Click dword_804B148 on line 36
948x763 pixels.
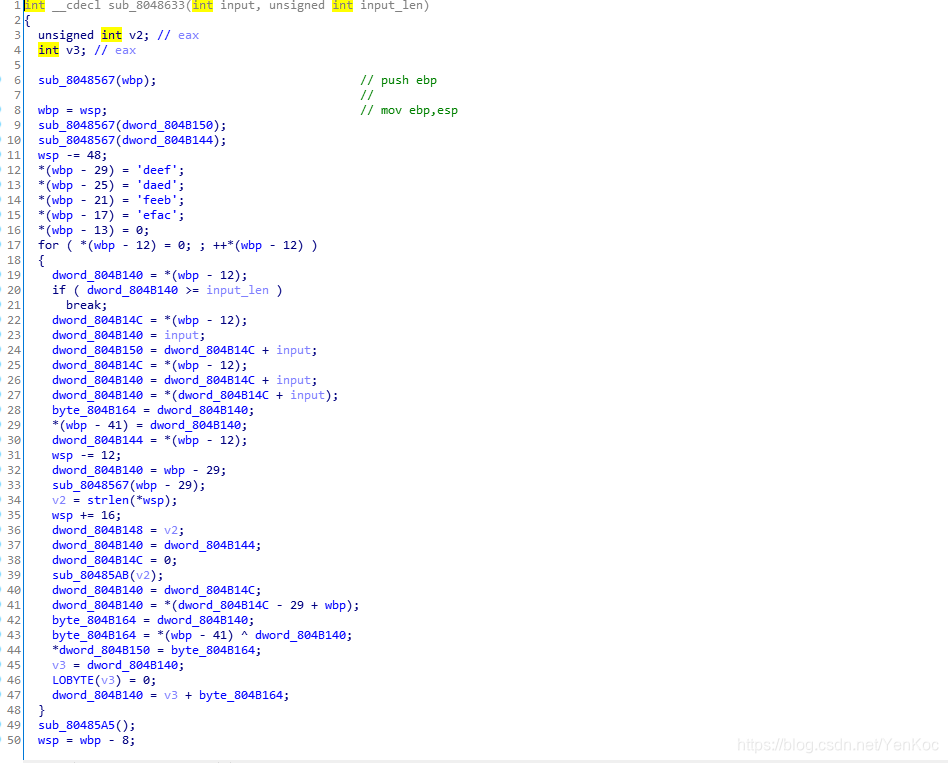coord(97,530)
